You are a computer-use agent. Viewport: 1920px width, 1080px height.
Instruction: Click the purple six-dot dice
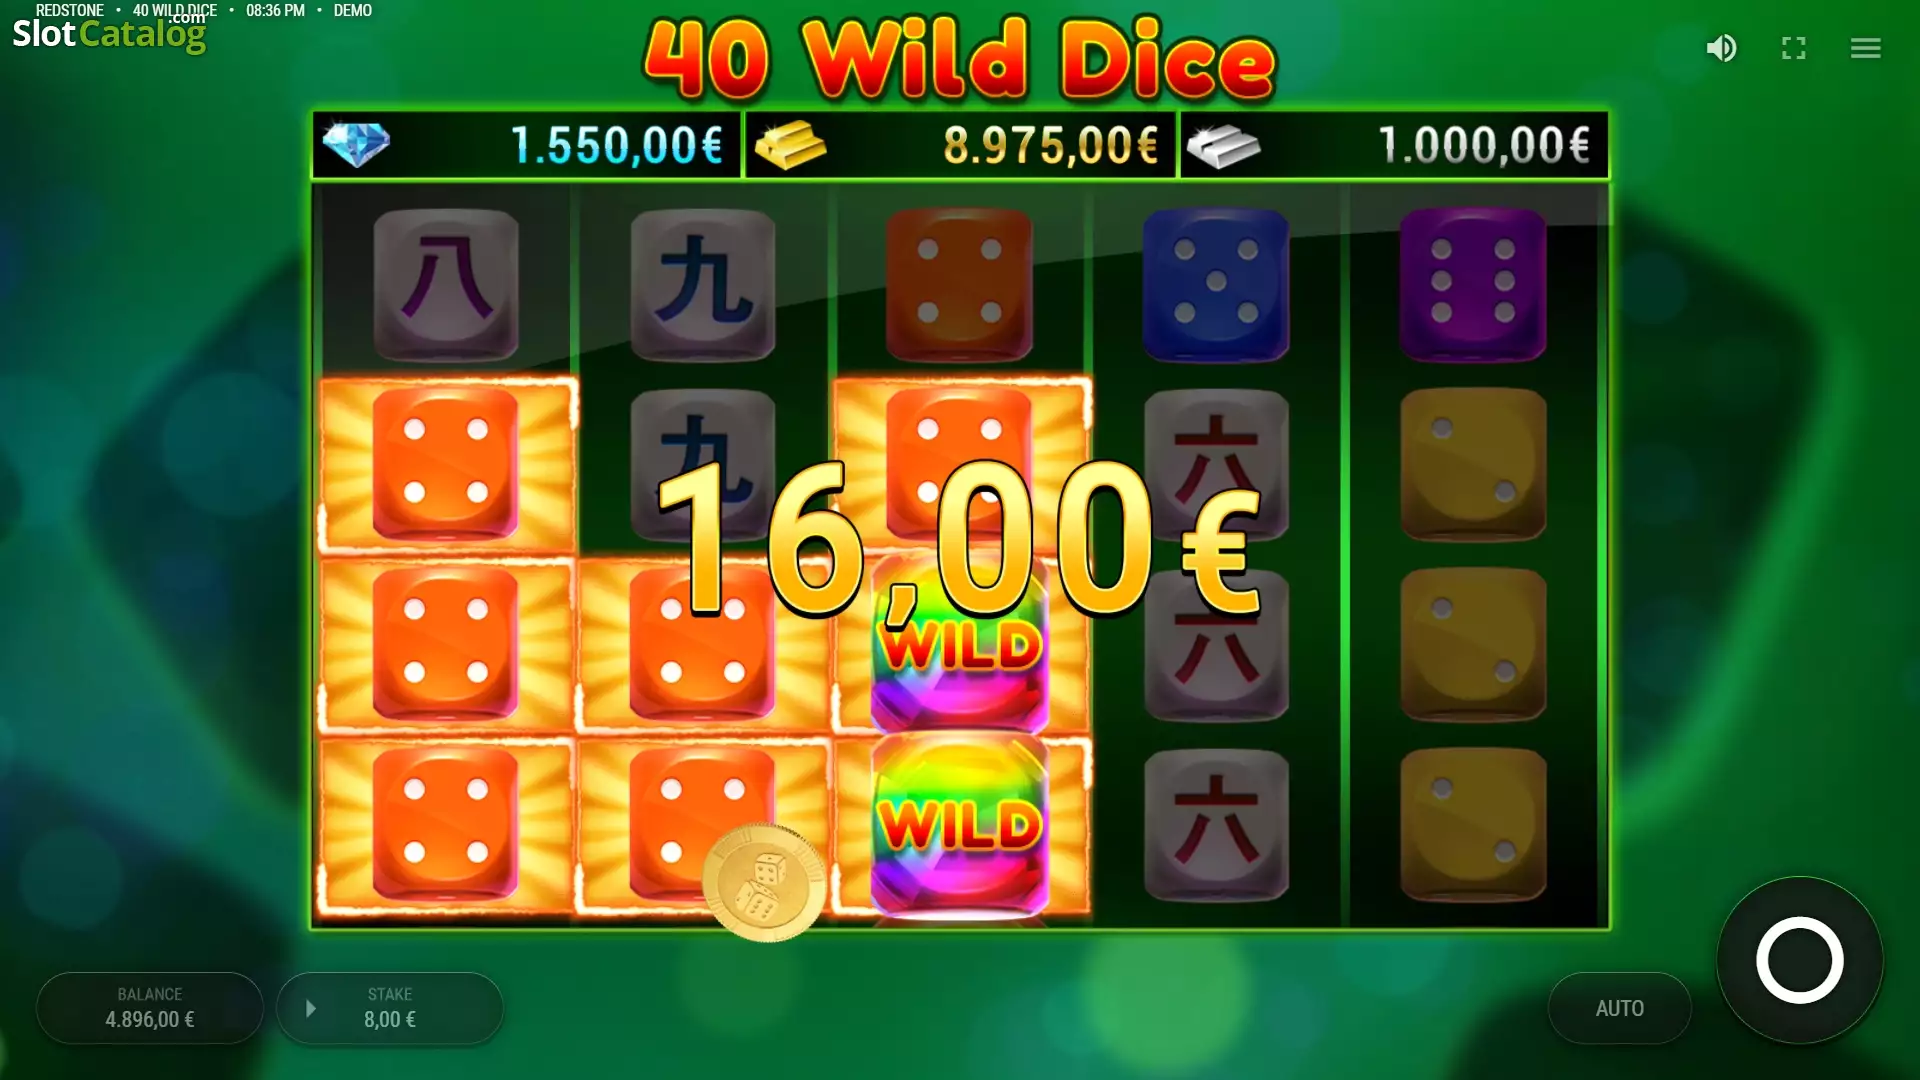(x=1473, y=284)
